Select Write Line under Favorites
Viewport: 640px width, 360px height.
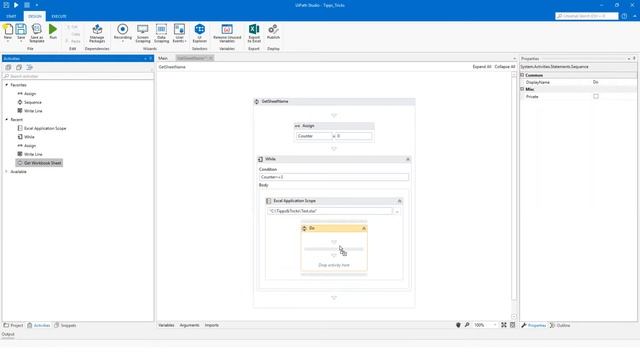pyautogui.click(x=30, y=111)
